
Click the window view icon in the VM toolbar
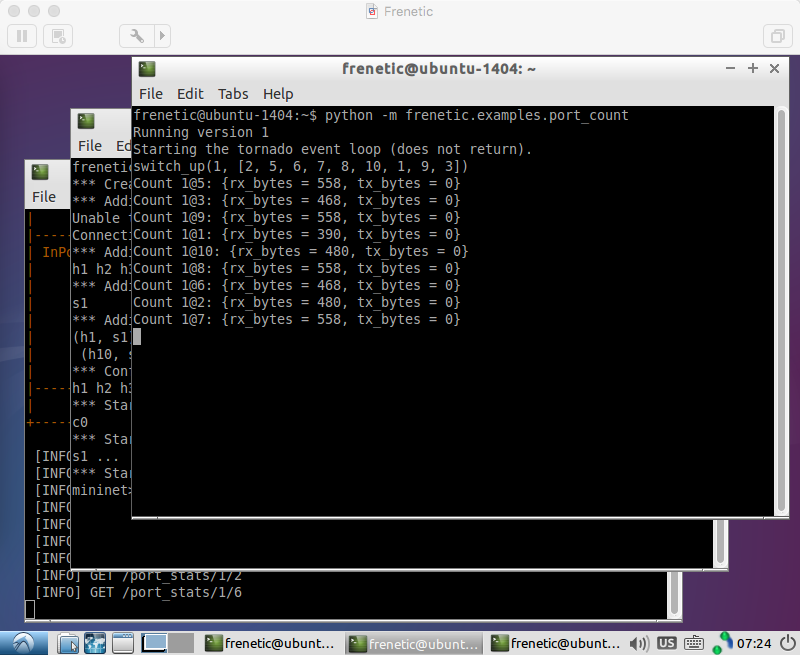pos(778,36)
